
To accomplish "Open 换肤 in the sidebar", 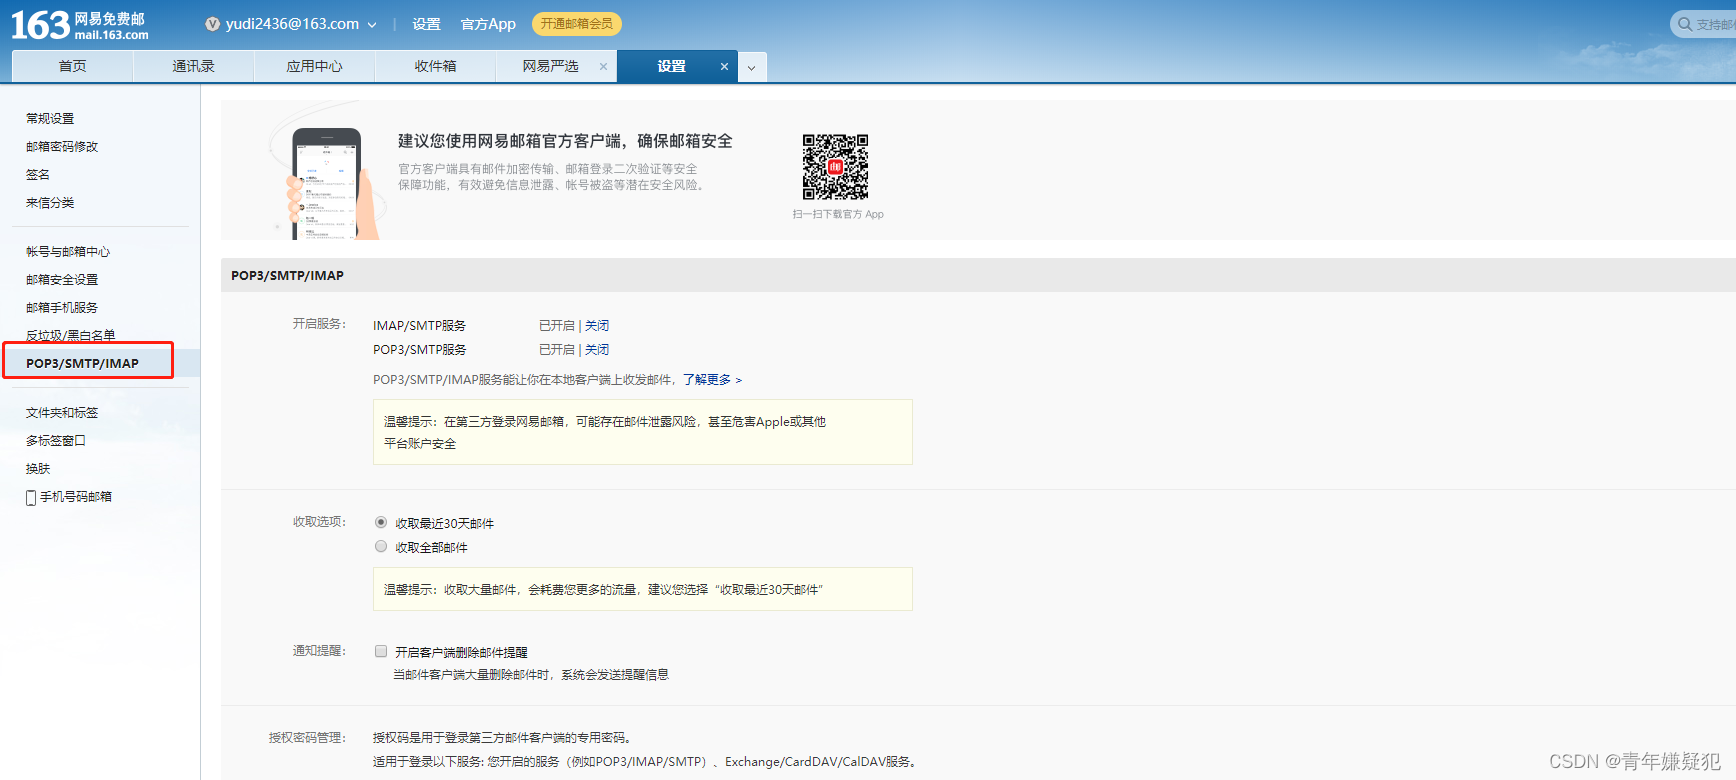I will (x=38, y=468).
